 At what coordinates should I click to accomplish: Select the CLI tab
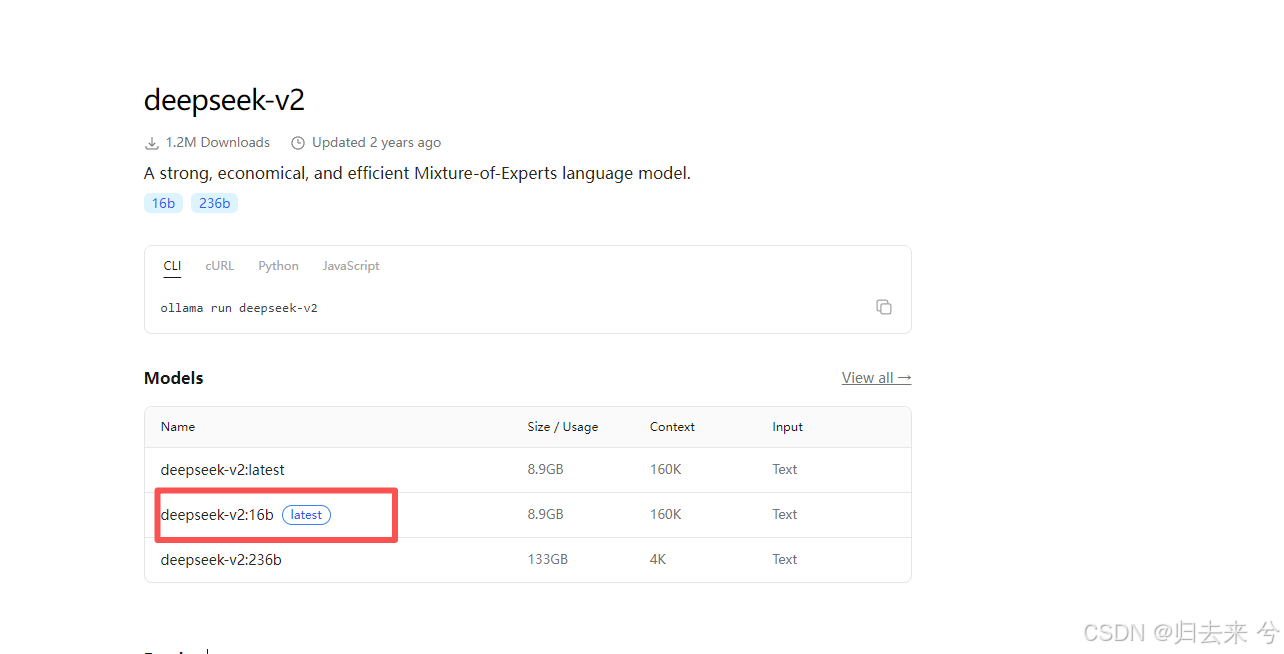[x=172, y=266]
